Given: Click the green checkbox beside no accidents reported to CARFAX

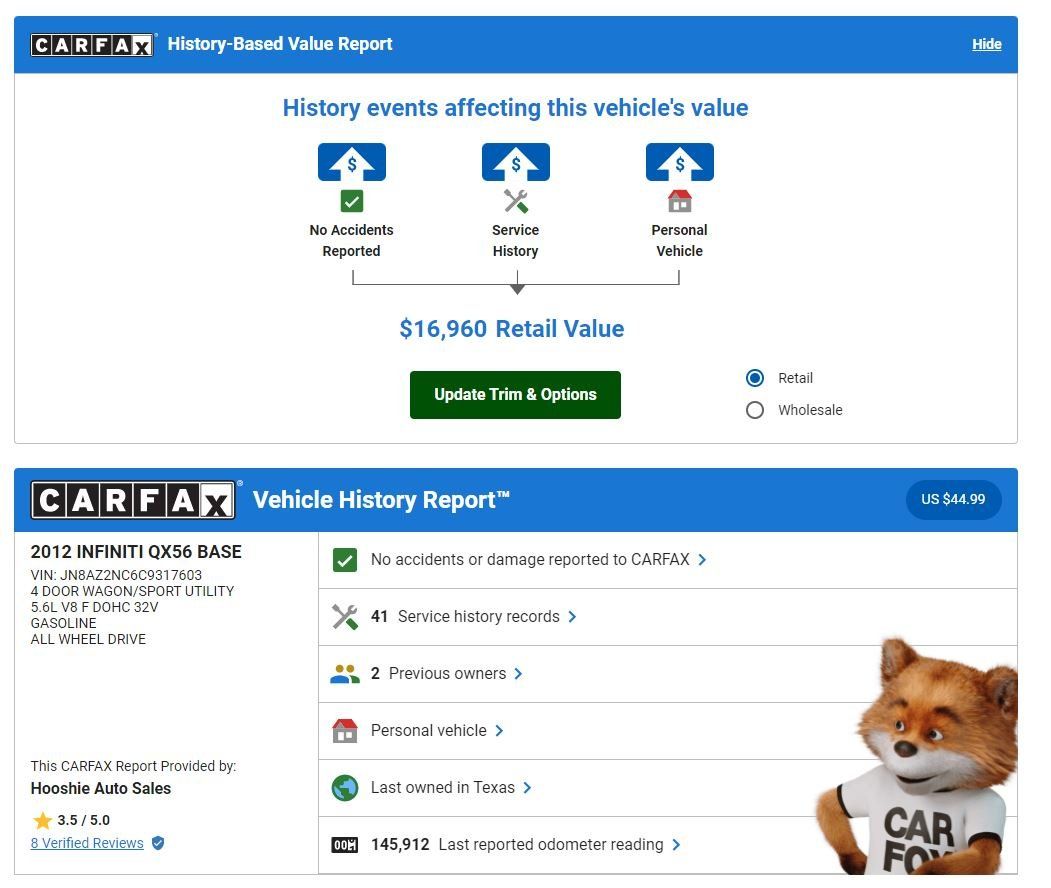Looking at the screenshot, I should pos(345,560).
